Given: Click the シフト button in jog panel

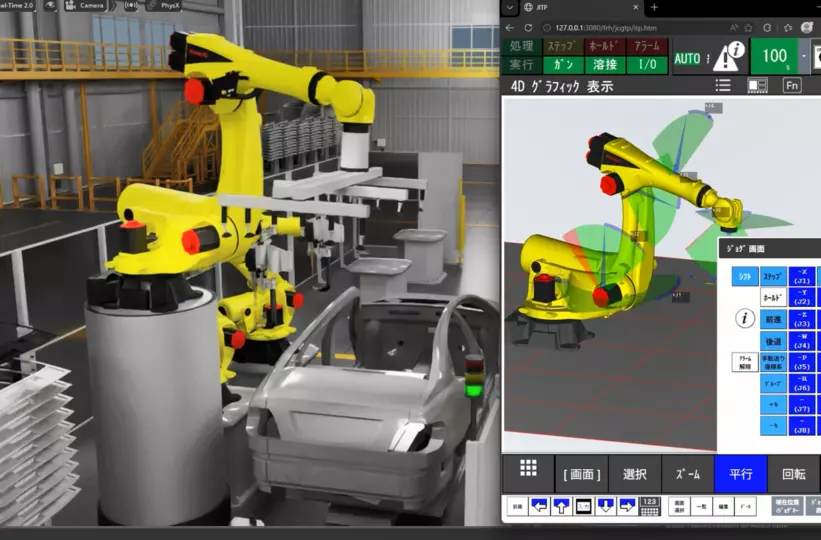Looking at the screenshot, I should pos(745,276).
